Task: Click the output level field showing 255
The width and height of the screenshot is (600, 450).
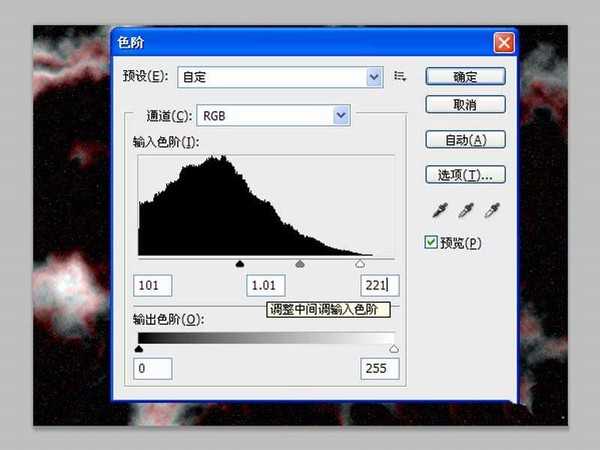Action: (x=379, y=369)
